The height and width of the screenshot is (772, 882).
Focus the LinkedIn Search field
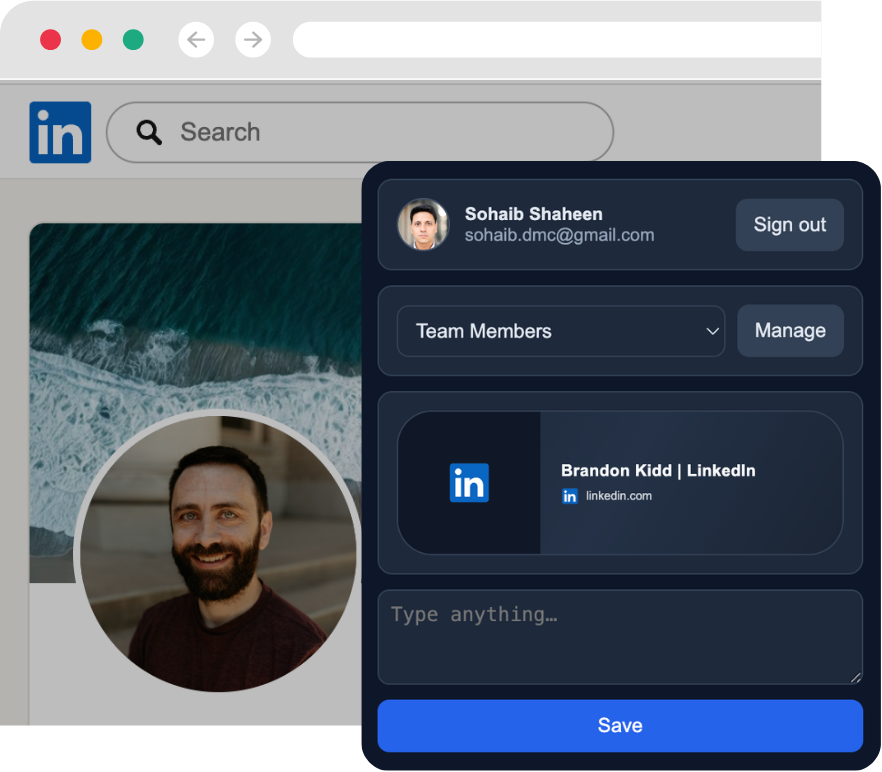[x=360, y=132]
